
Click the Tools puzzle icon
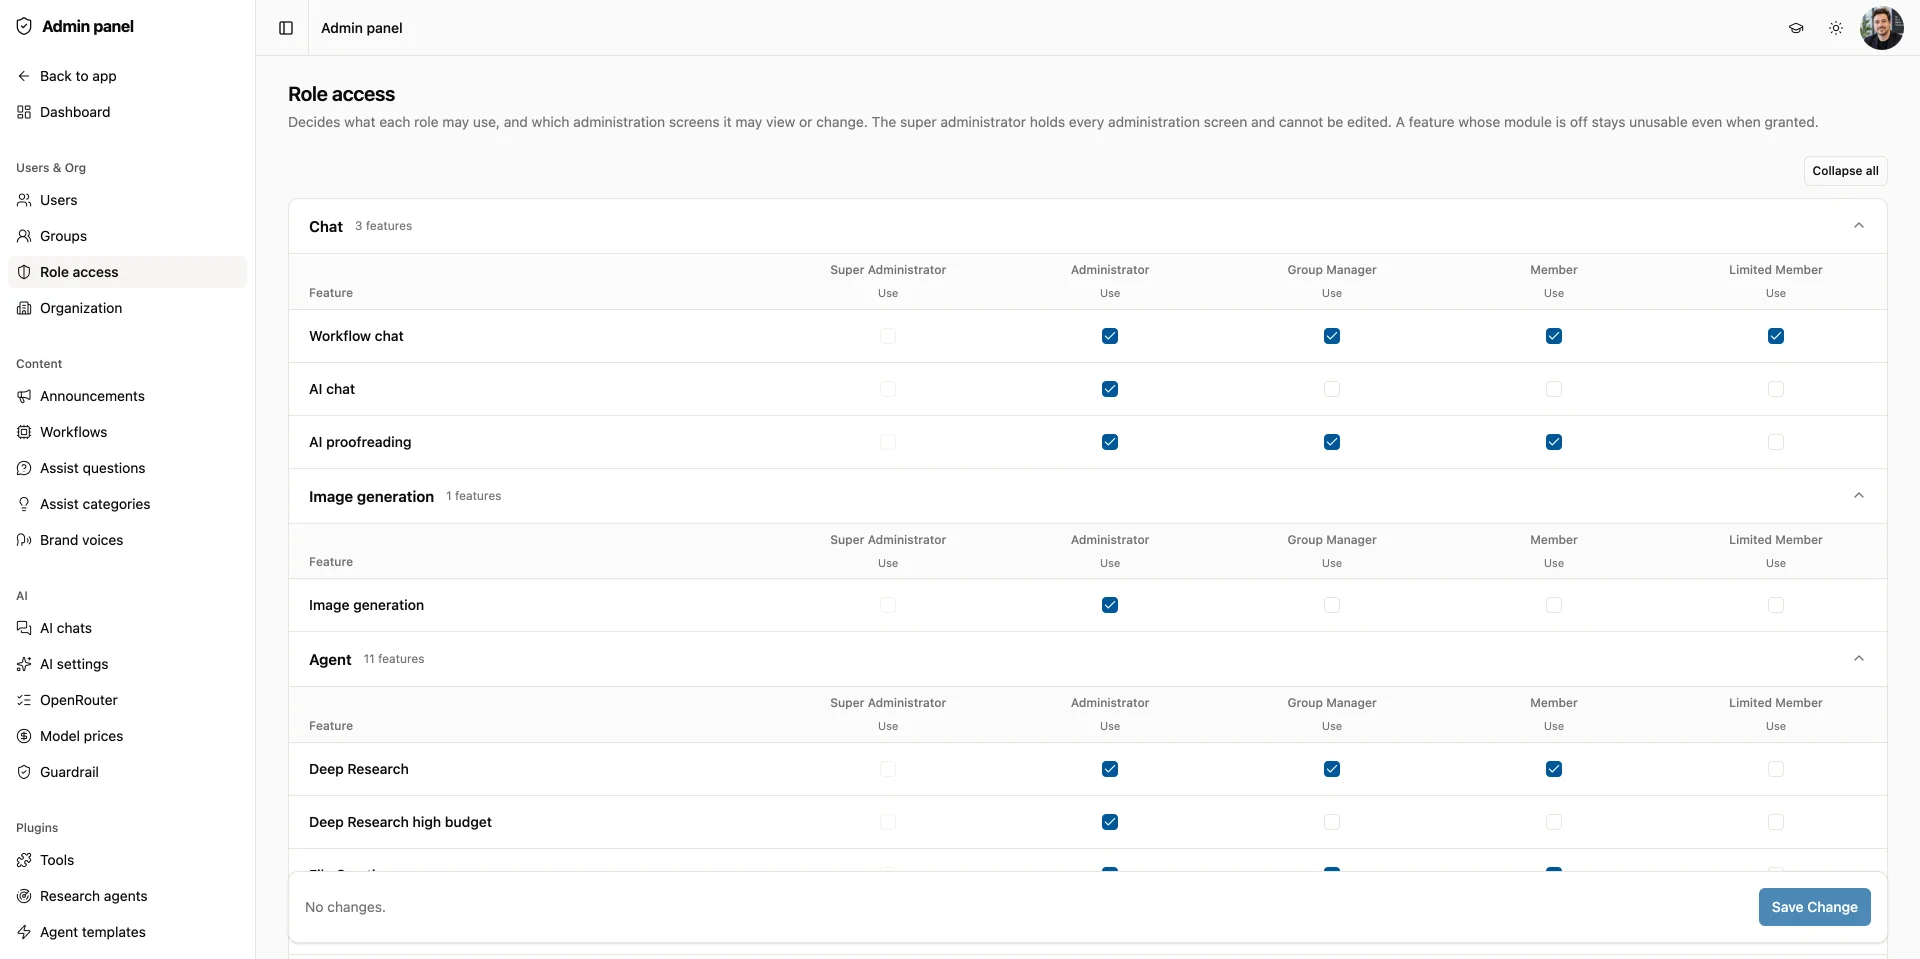[x=24, y=860]
